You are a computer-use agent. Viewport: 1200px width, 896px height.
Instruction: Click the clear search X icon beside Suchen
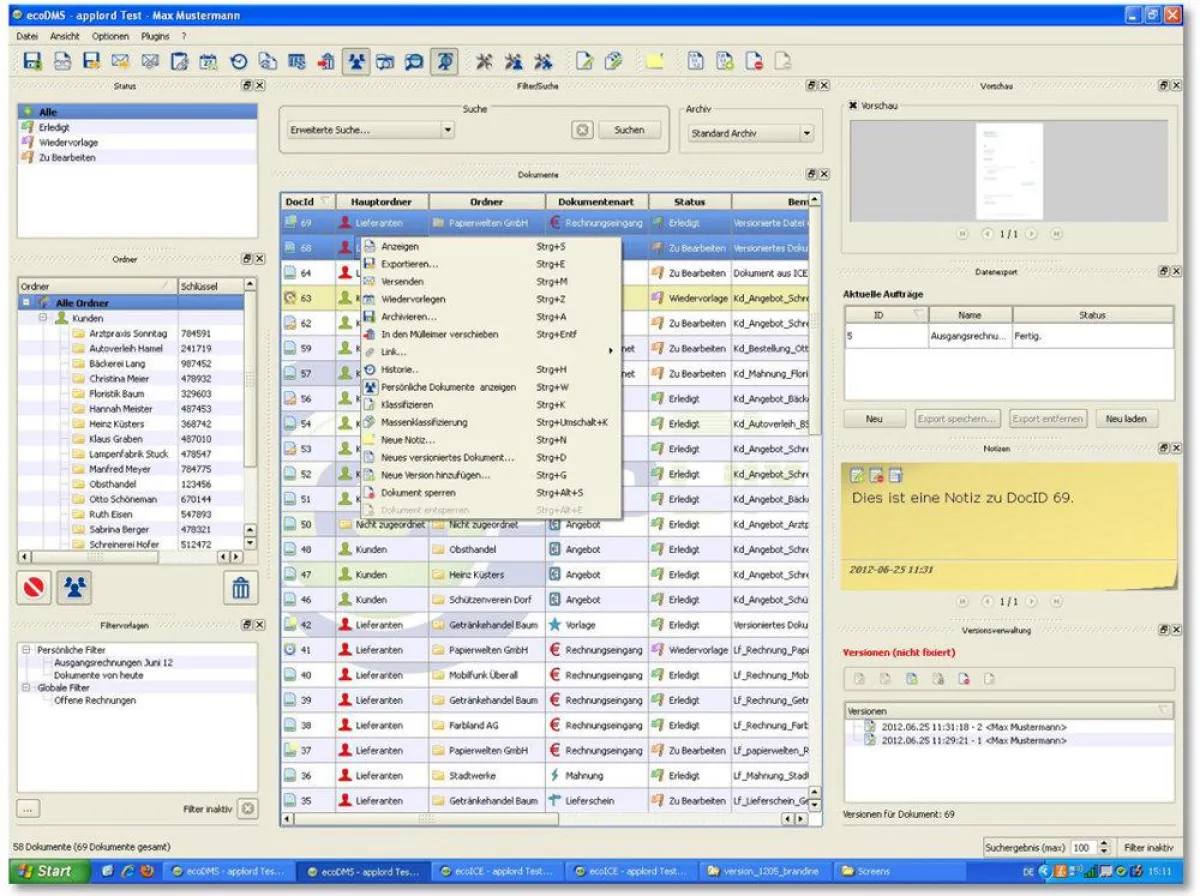coord(582,131)
